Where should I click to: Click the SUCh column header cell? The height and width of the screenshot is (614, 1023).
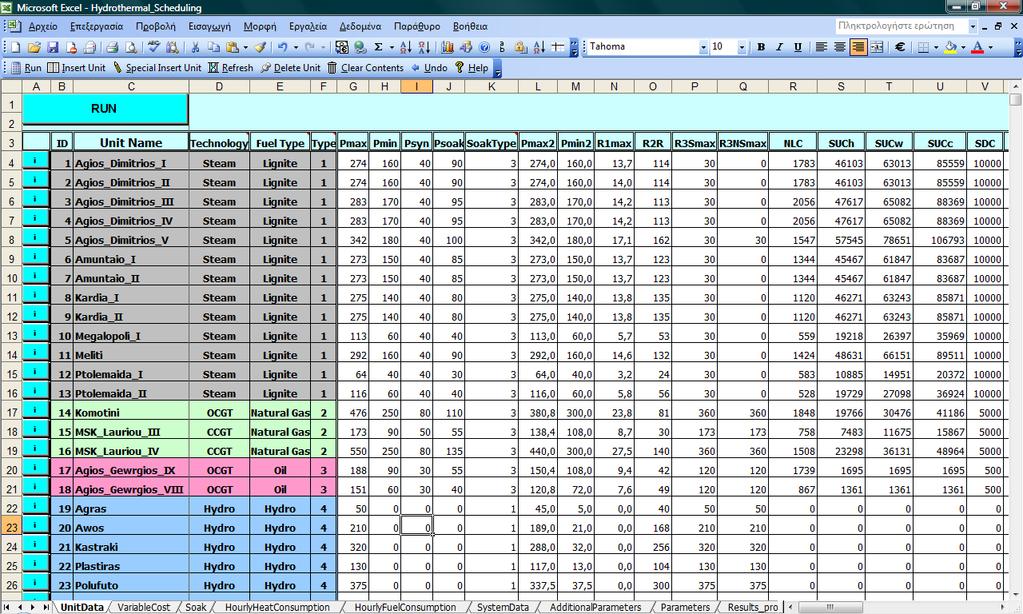click(x=841, y=143)
